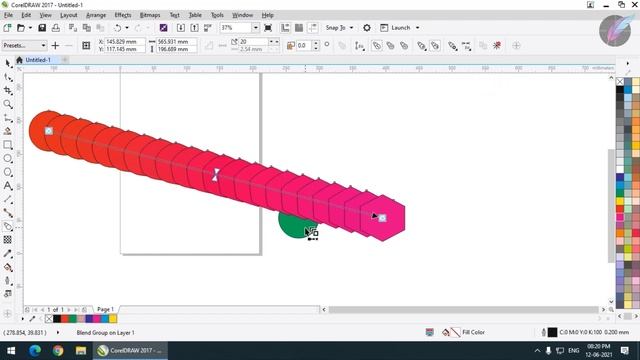Open File Explorer from taskbar

(x=81, y=351)
